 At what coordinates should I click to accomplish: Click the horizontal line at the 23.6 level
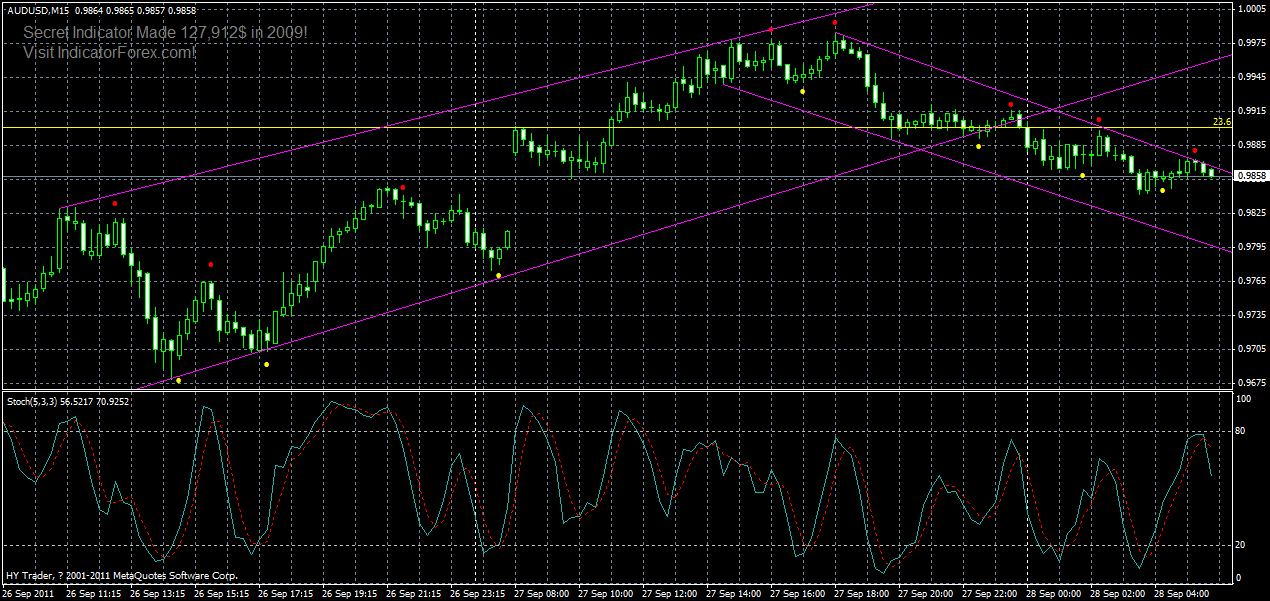tap(600, 127)
